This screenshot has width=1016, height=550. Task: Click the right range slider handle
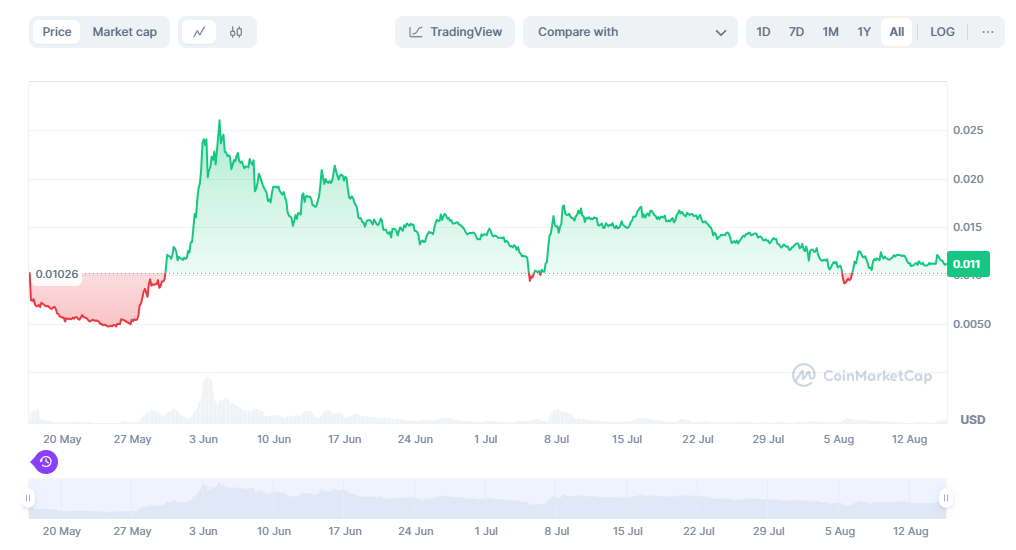[944, 498]
